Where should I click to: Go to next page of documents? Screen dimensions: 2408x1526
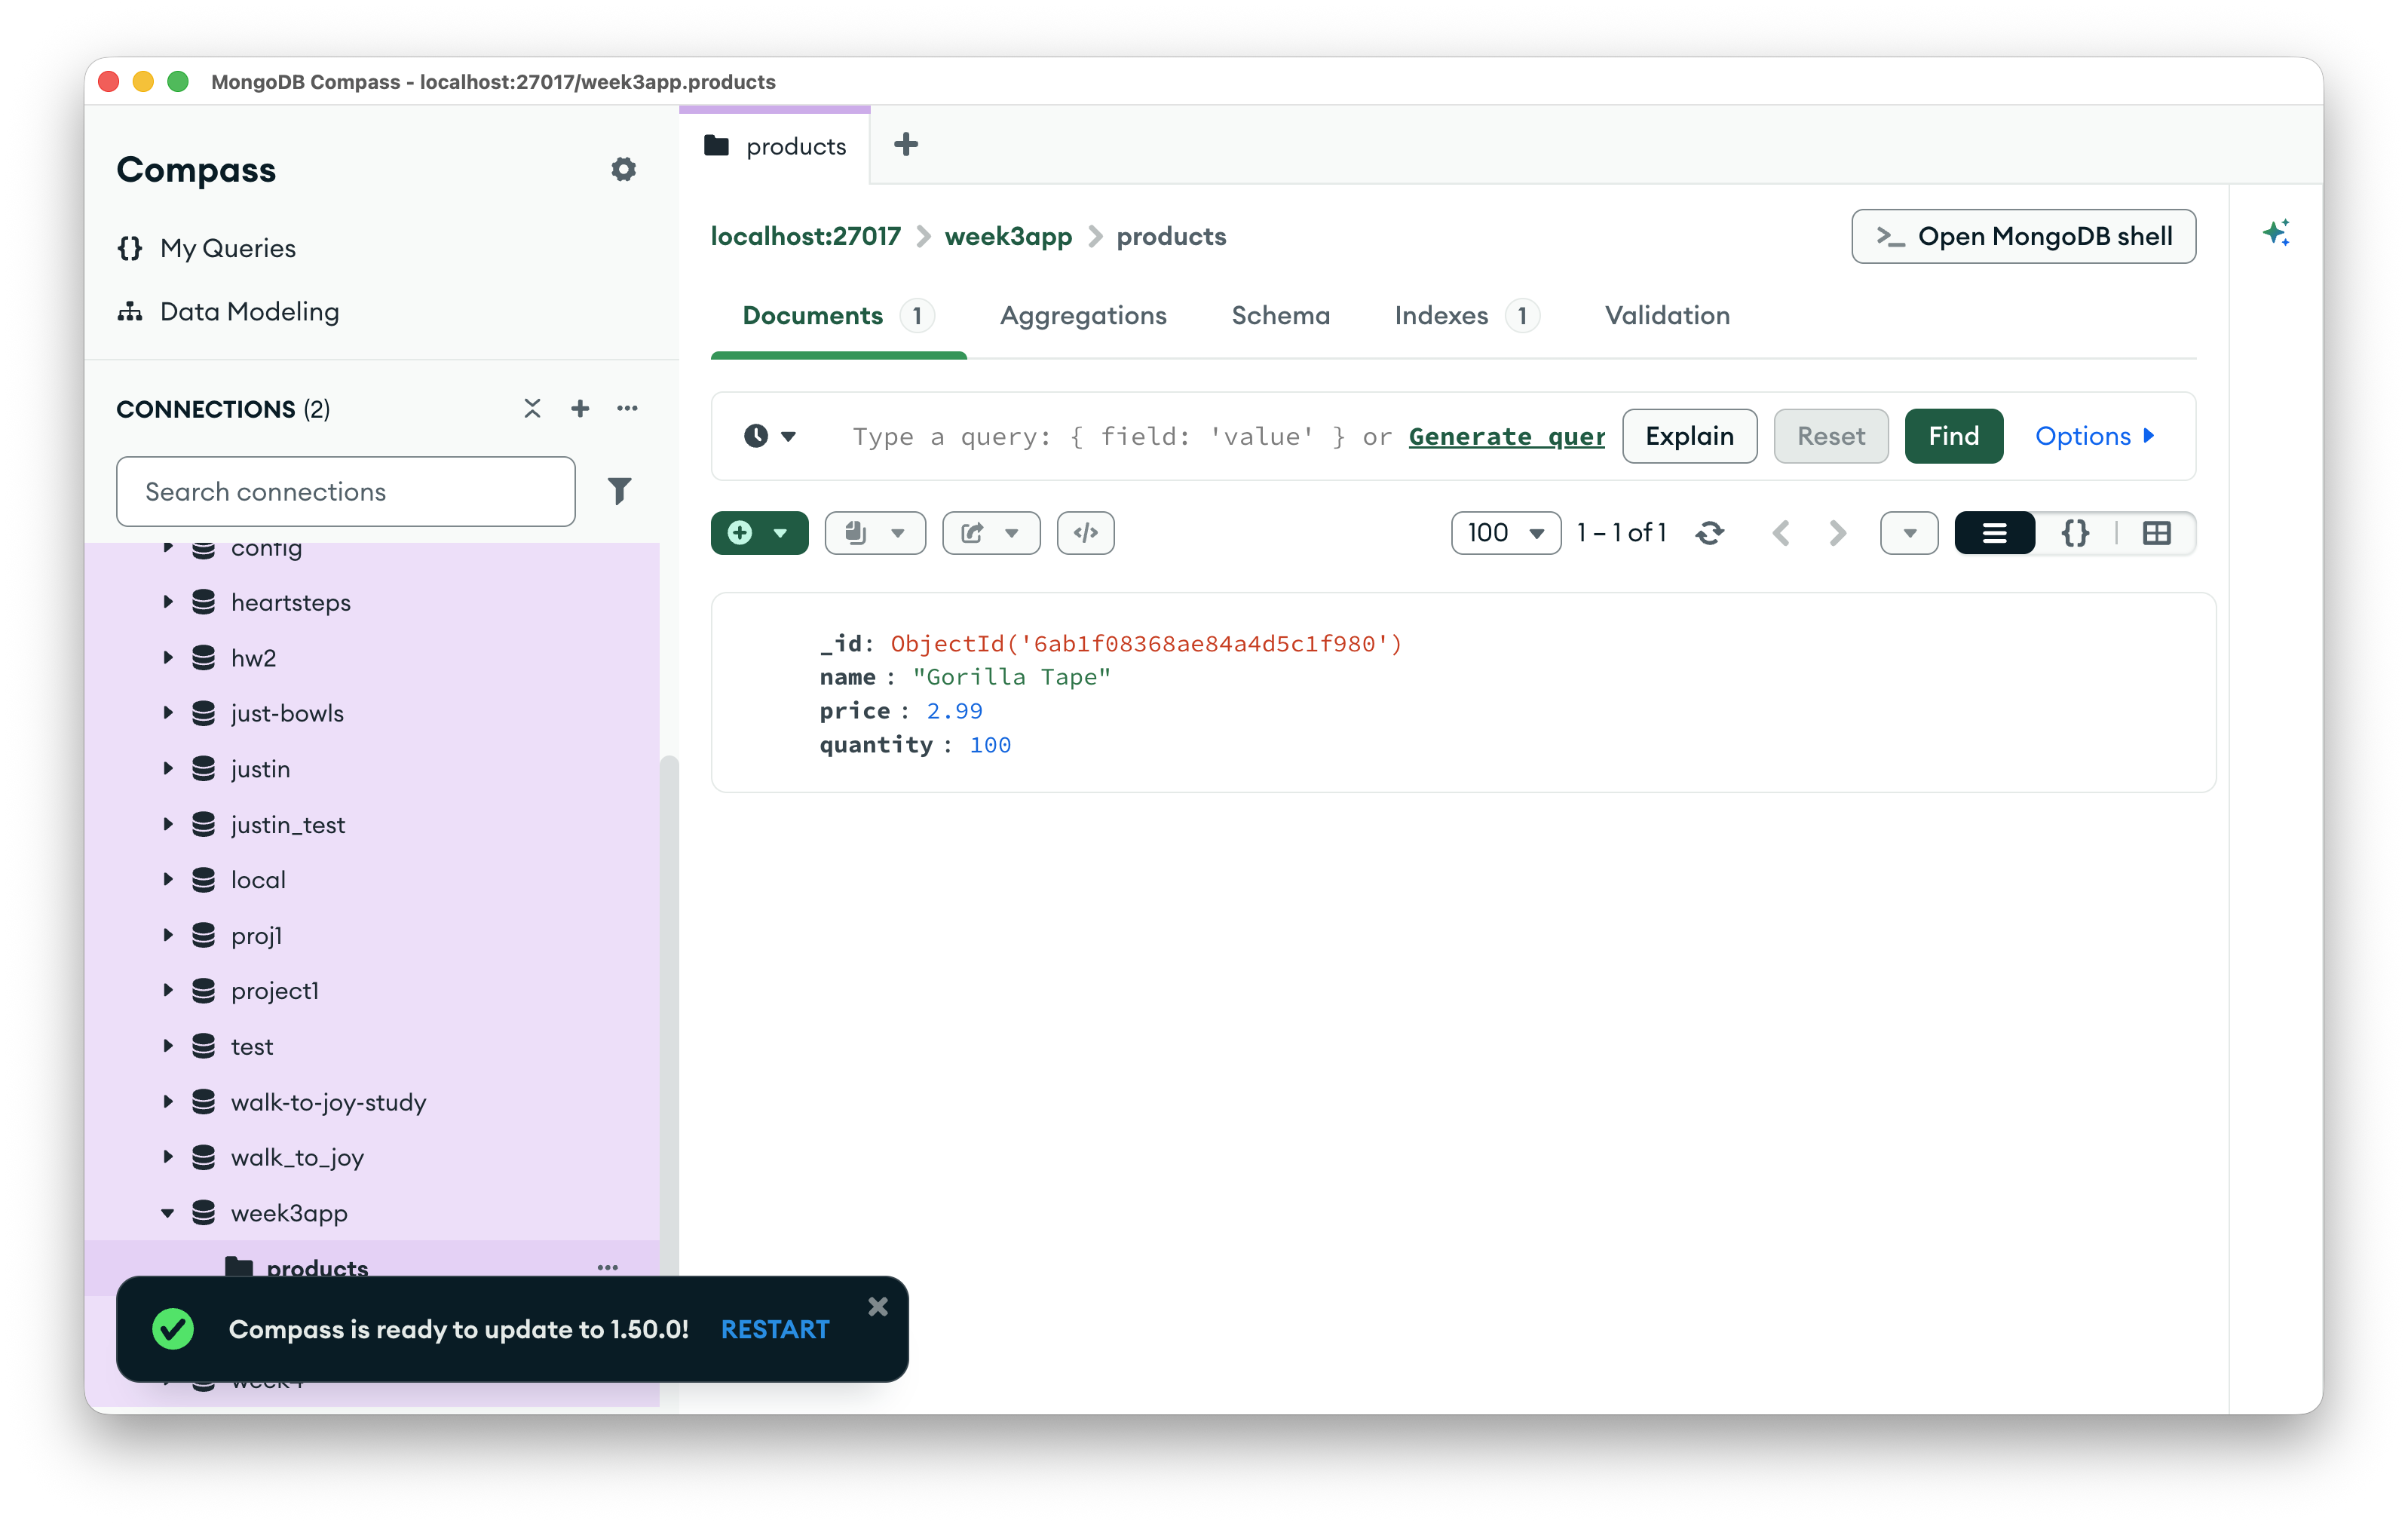(x=1838, y=533)
